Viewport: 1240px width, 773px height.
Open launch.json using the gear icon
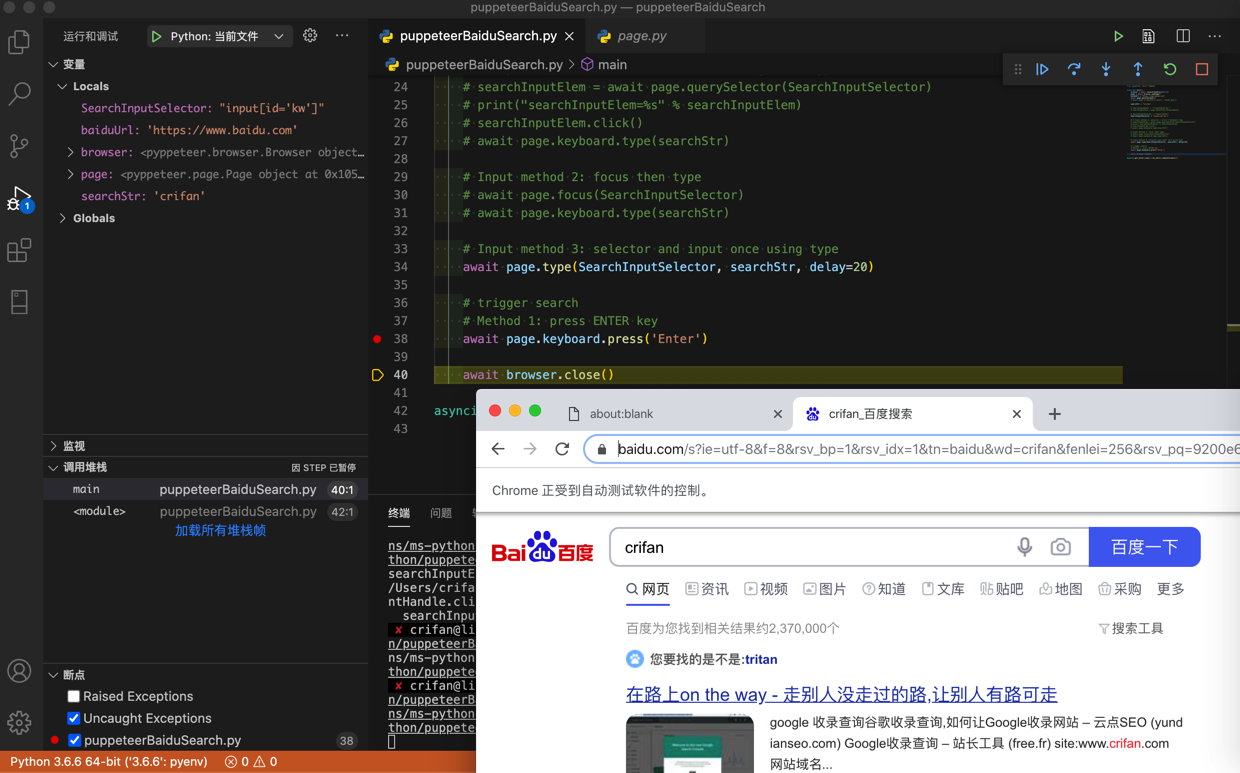click(x=310, y=36)
